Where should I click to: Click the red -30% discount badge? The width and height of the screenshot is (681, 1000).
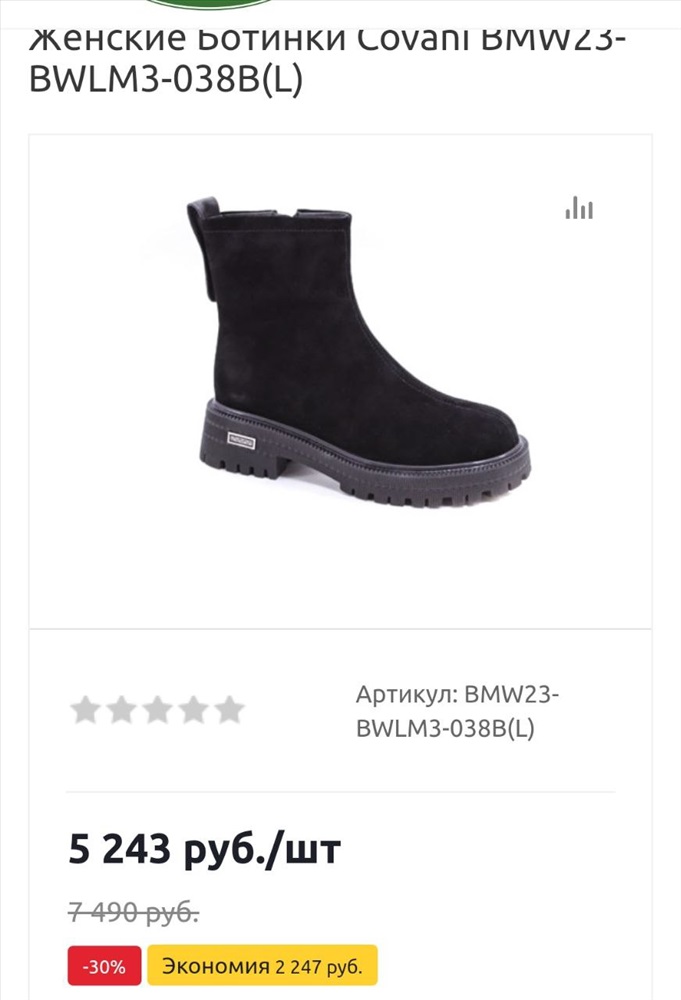click(105, 966)
